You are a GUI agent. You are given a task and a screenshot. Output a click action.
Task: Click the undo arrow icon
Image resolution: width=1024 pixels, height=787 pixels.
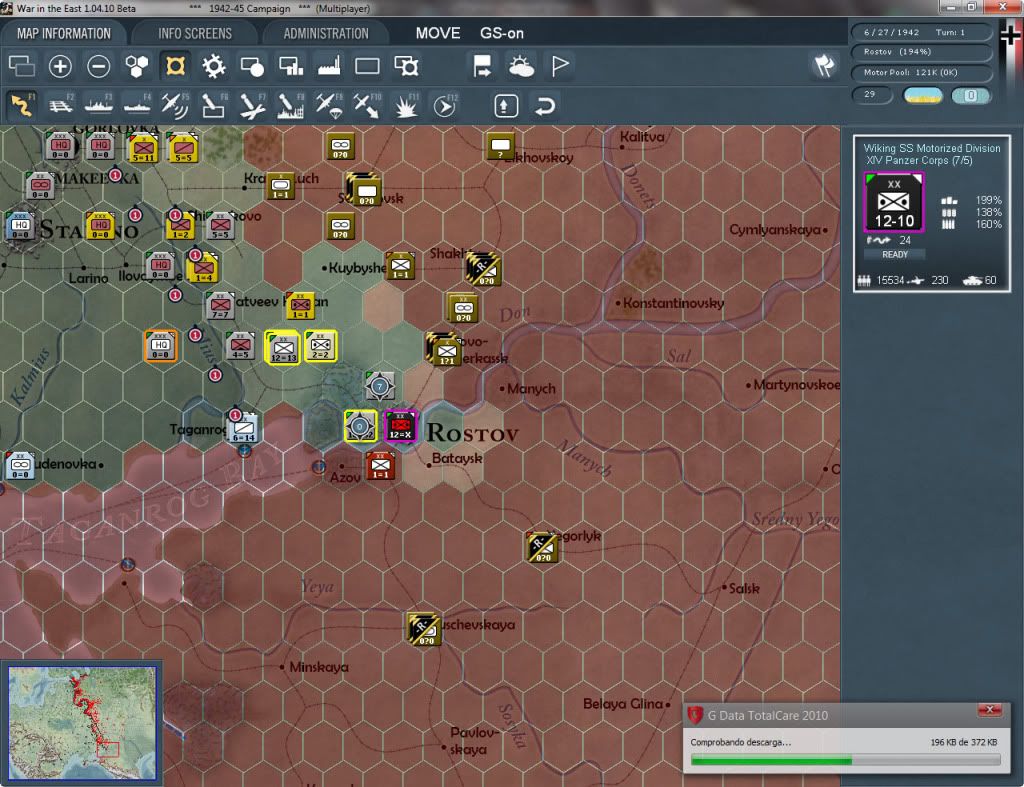(545, 105)
